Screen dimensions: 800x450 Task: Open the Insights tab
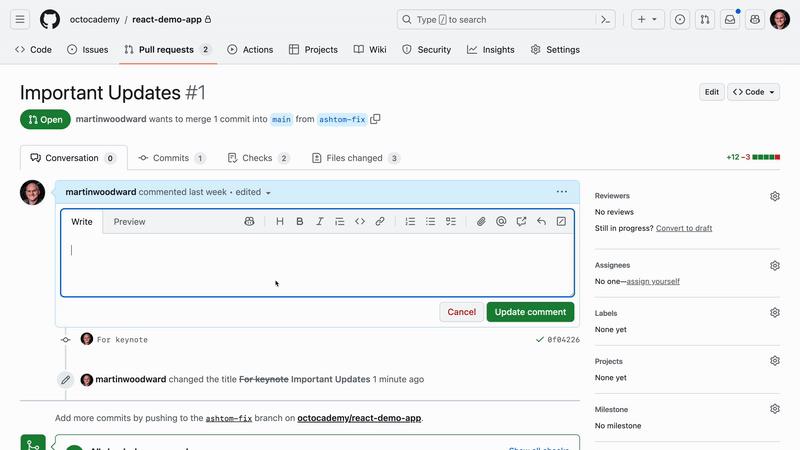coord(491,49)
